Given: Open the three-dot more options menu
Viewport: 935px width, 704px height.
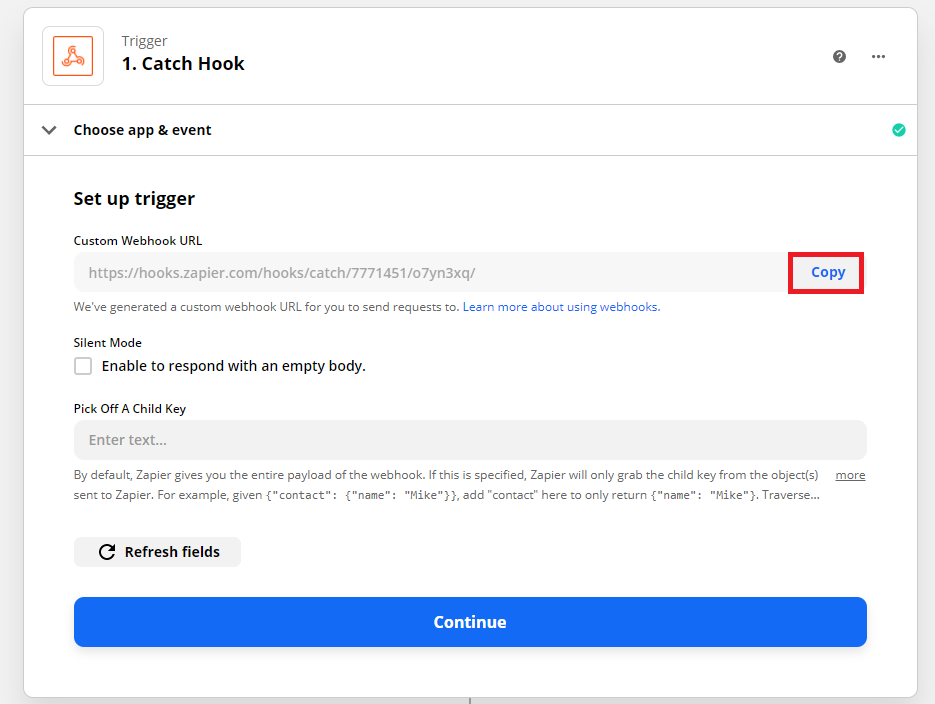Looking at the screenshot, I should click(878, 57).
